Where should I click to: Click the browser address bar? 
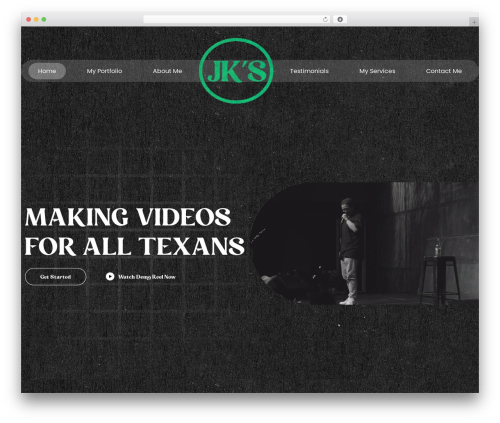point(237,19)
